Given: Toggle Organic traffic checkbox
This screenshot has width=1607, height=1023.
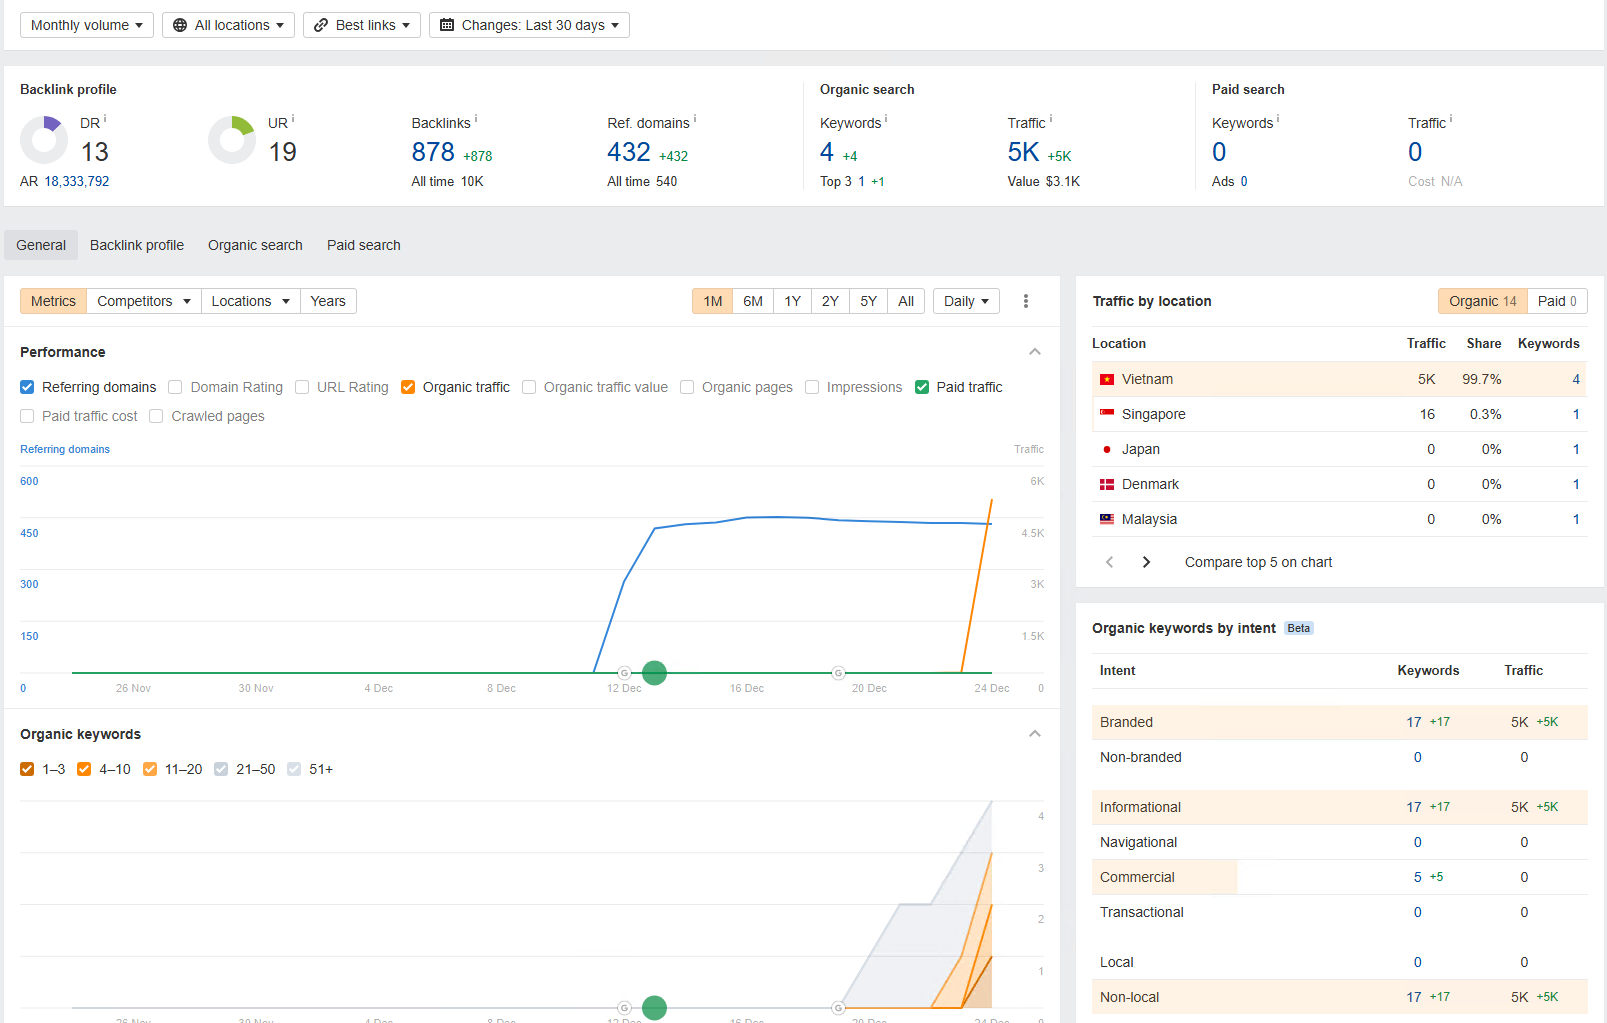Looking at the screenshot, I should pyautogui.click(x=408, y=387).
